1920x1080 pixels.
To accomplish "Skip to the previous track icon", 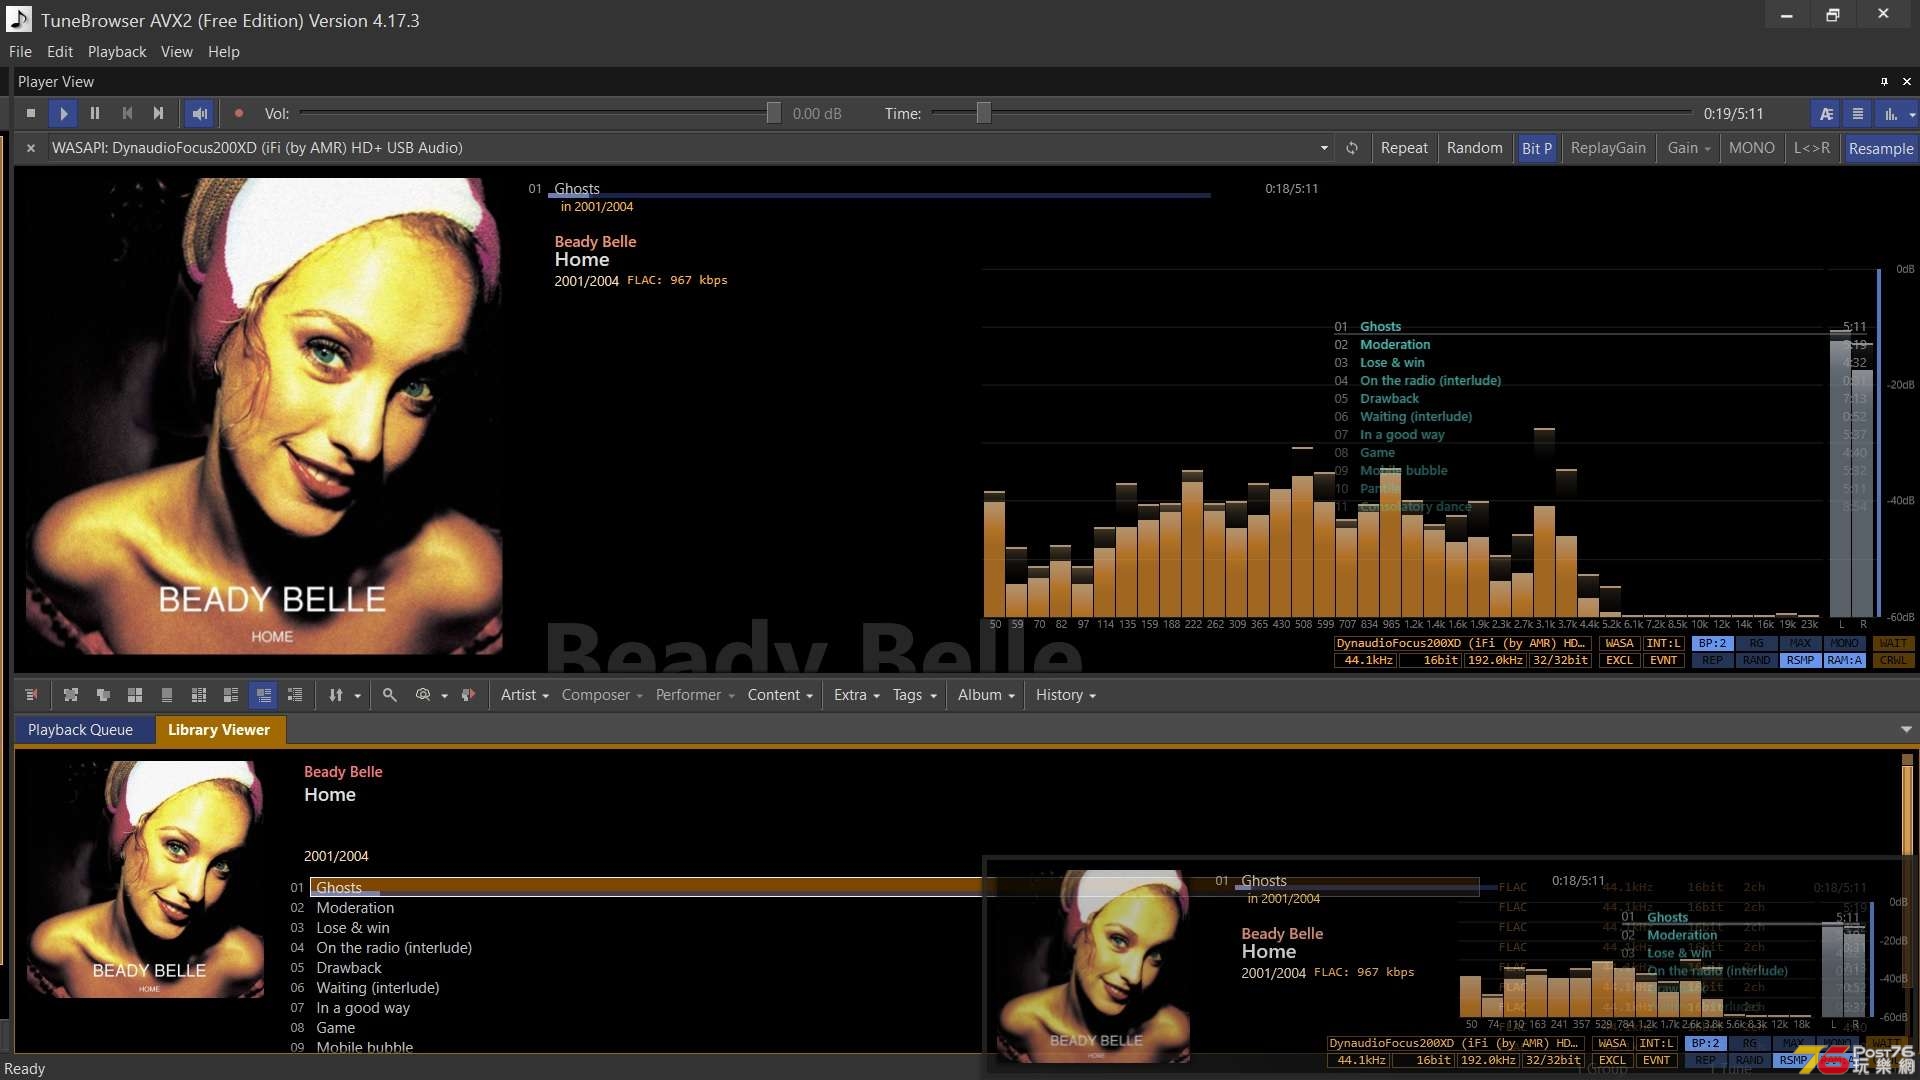I will (127, 113).
